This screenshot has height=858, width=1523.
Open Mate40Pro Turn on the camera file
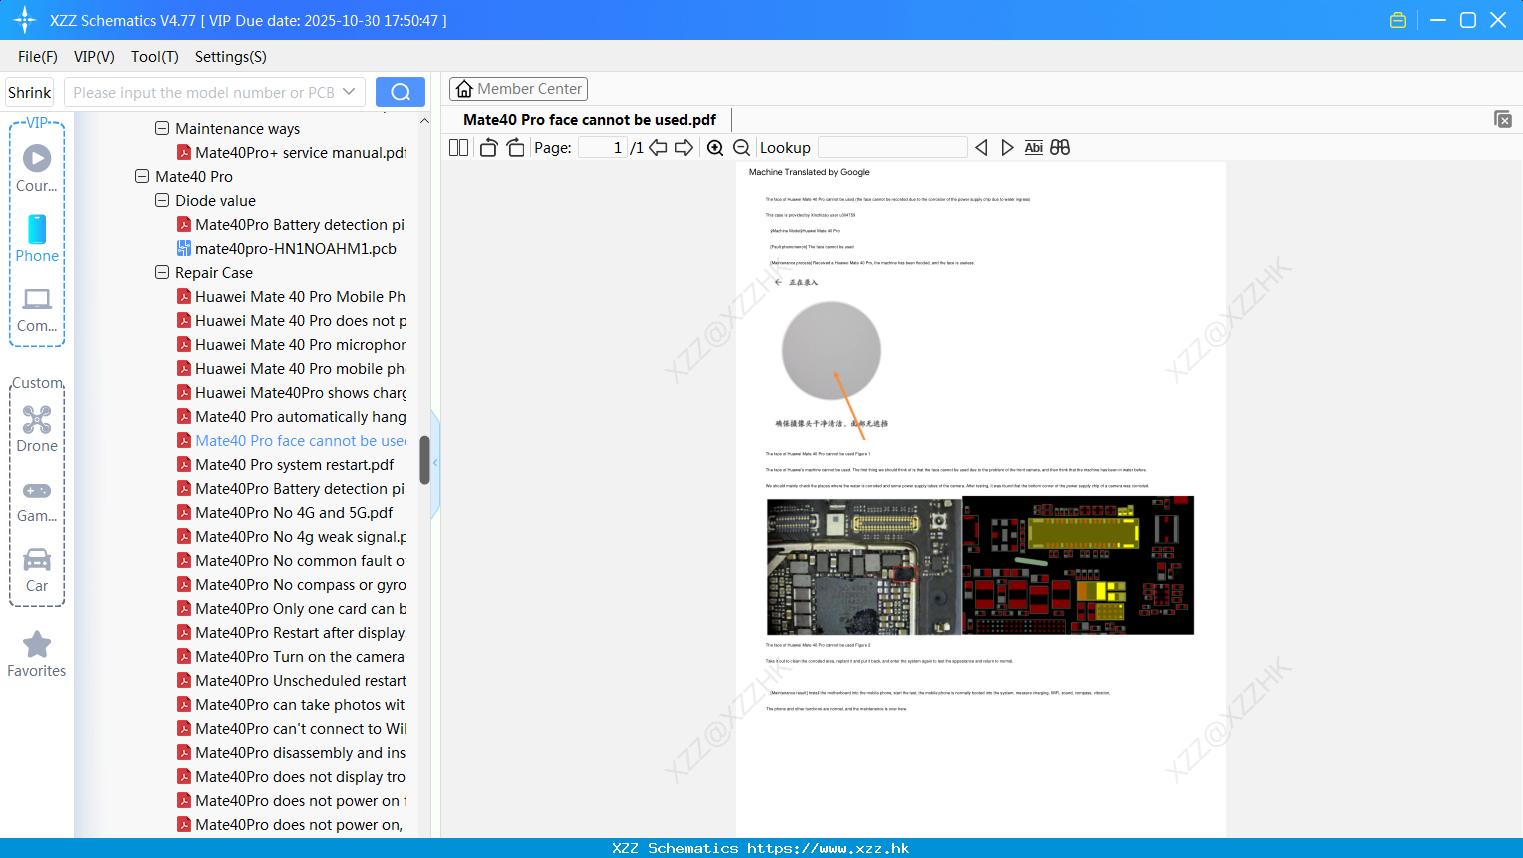(291, 656)
